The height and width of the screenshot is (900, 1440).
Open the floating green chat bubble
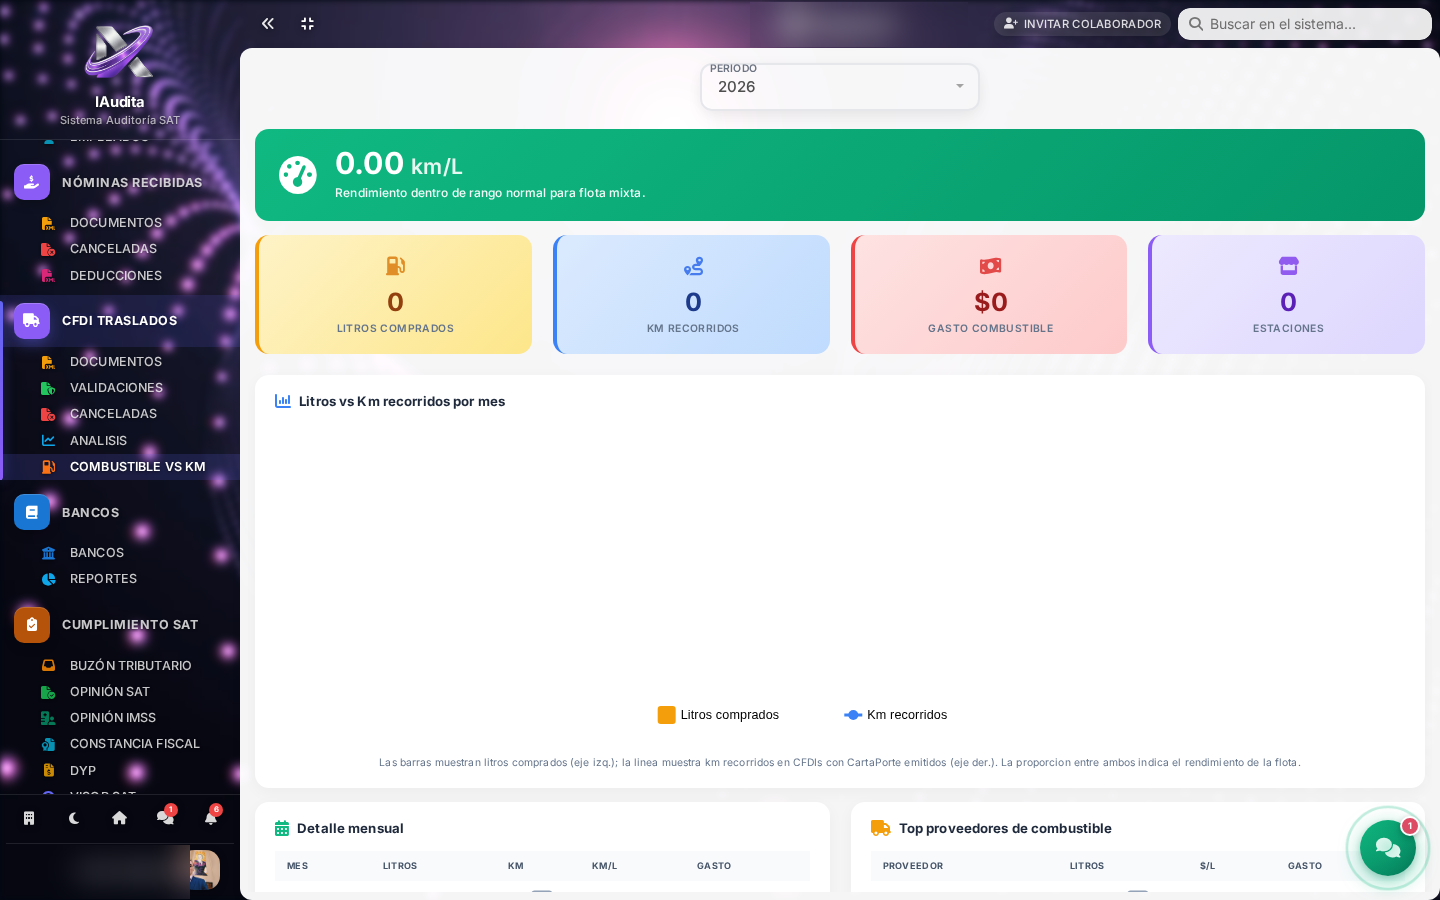pos(1388,848)
